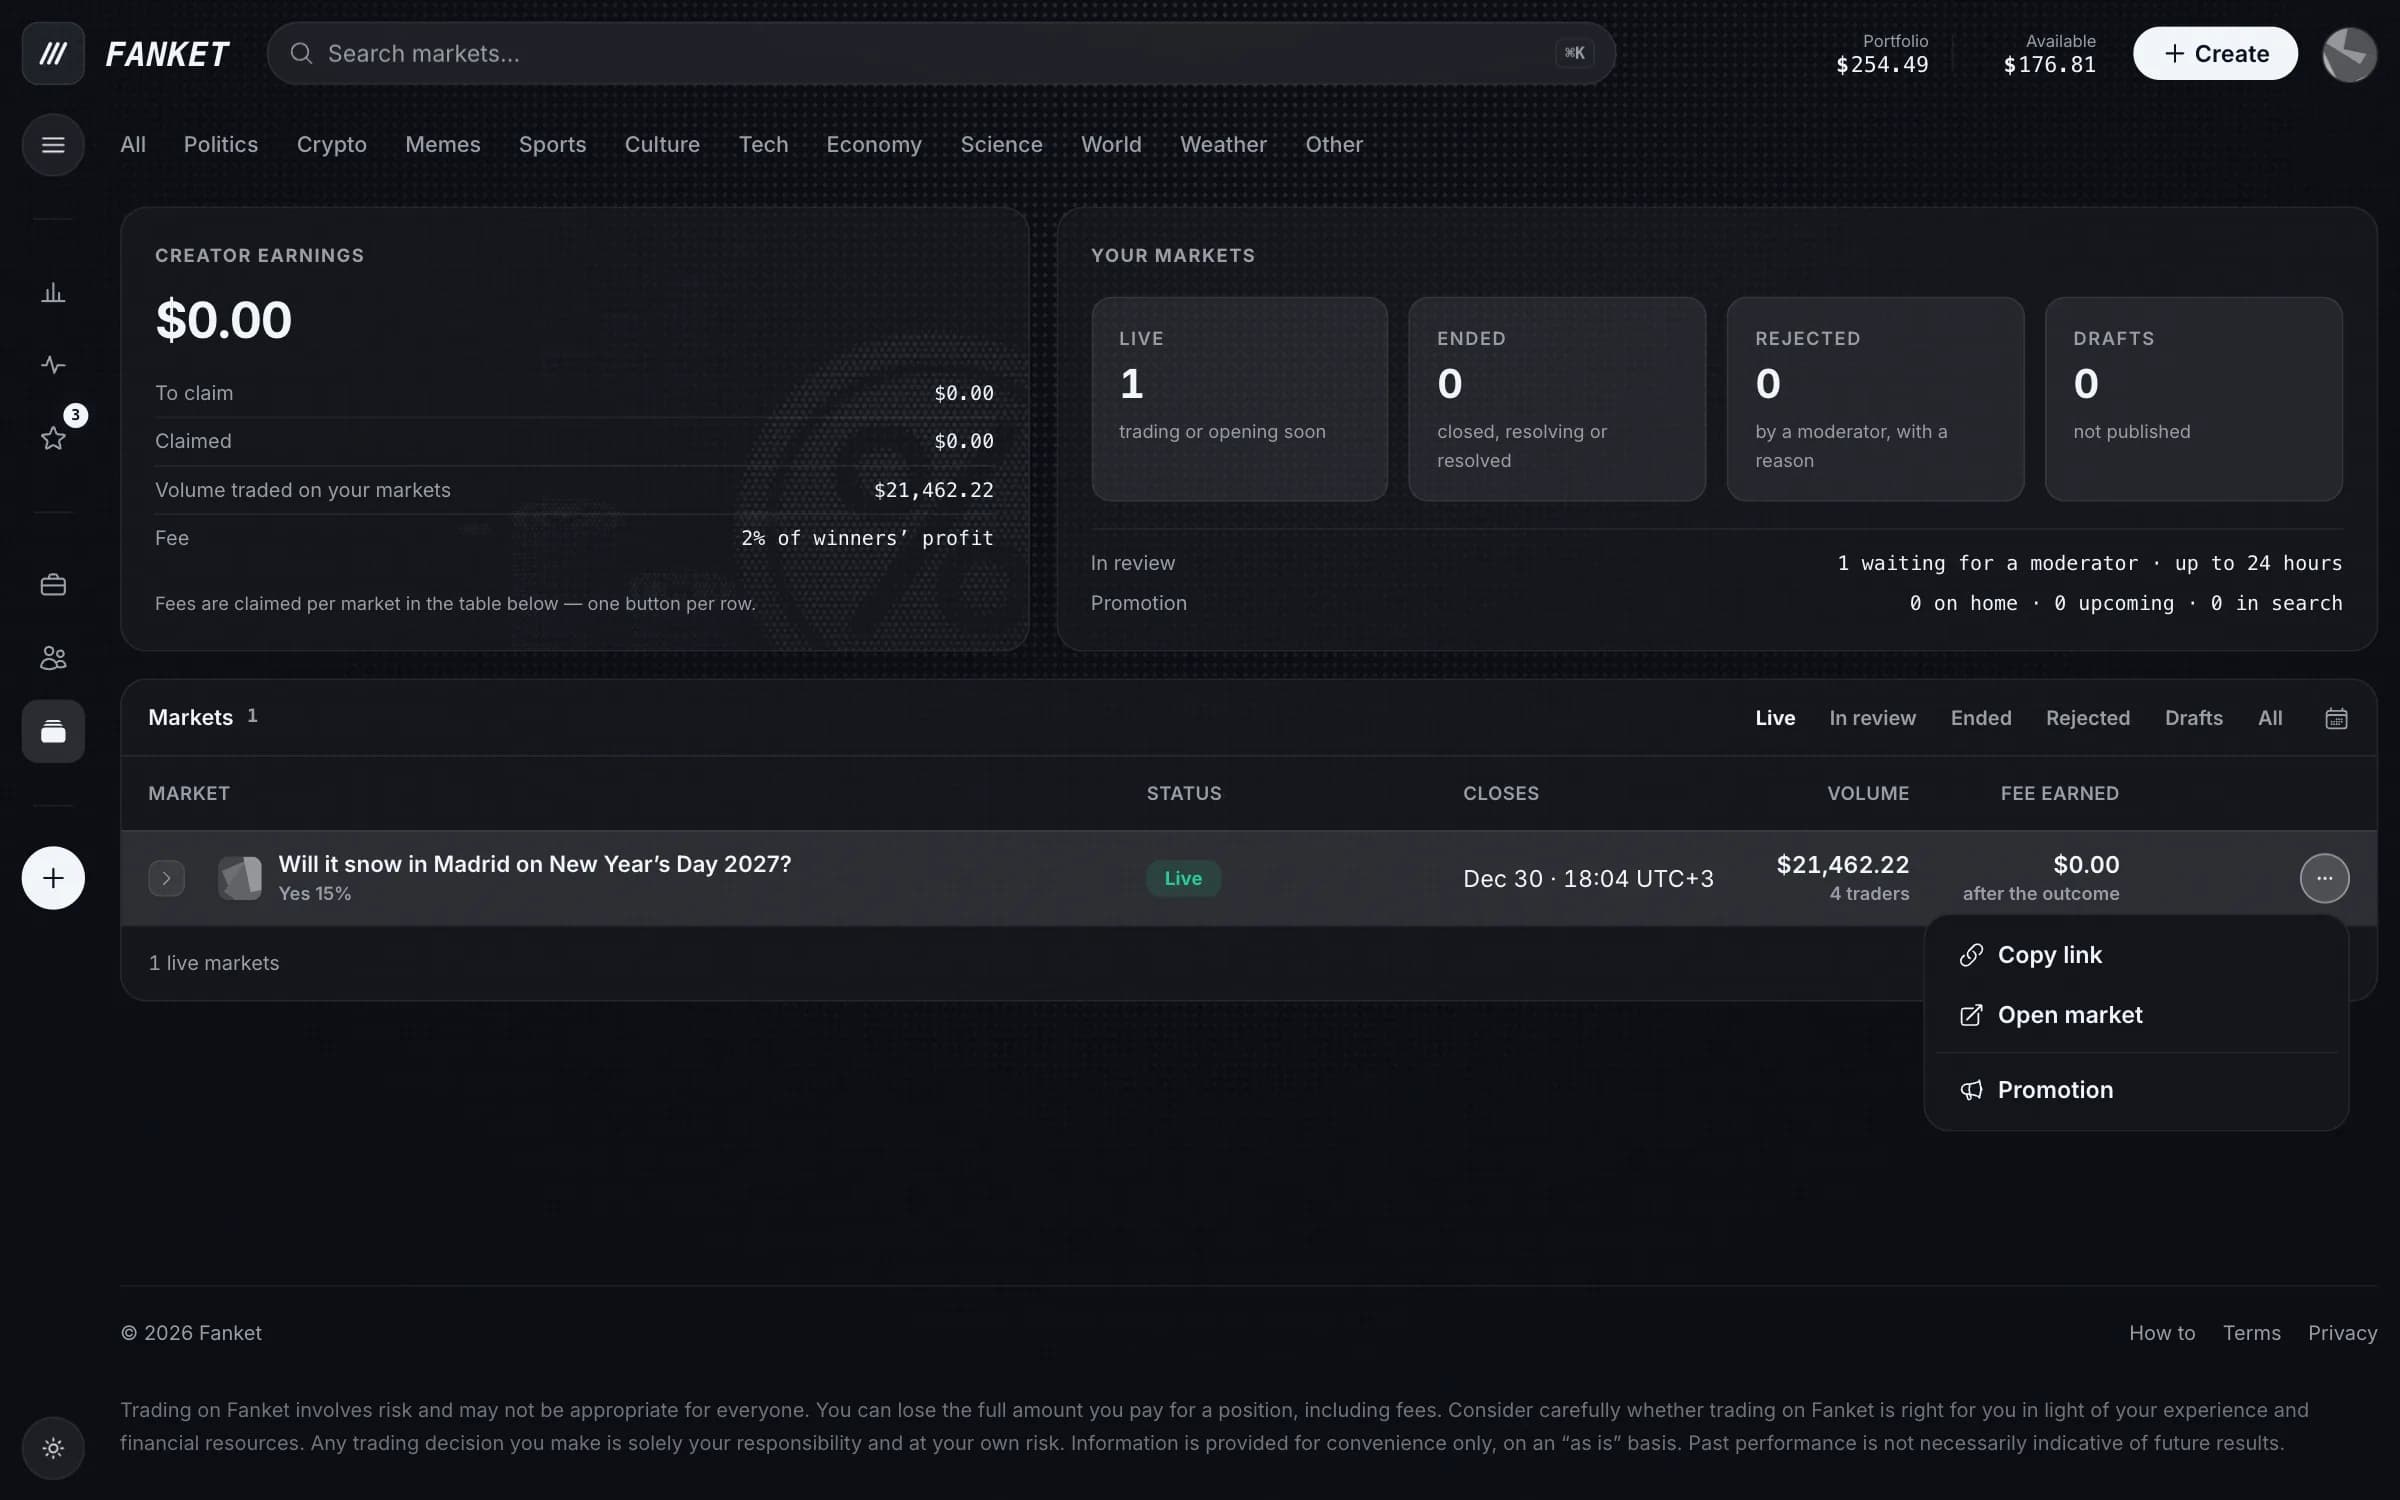Switch to the In review tab

(1872, 718)
